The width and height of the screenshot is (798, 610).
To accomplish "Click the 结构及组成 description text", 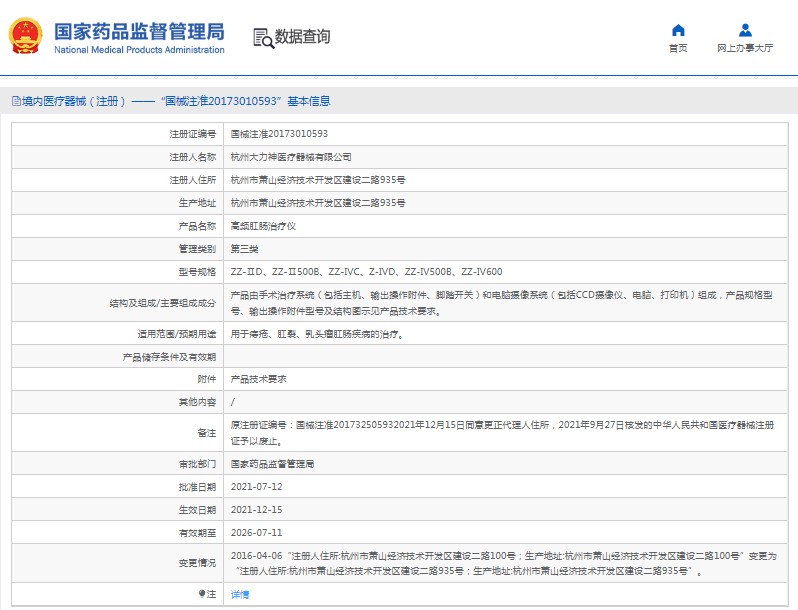I will coord(502,303).
